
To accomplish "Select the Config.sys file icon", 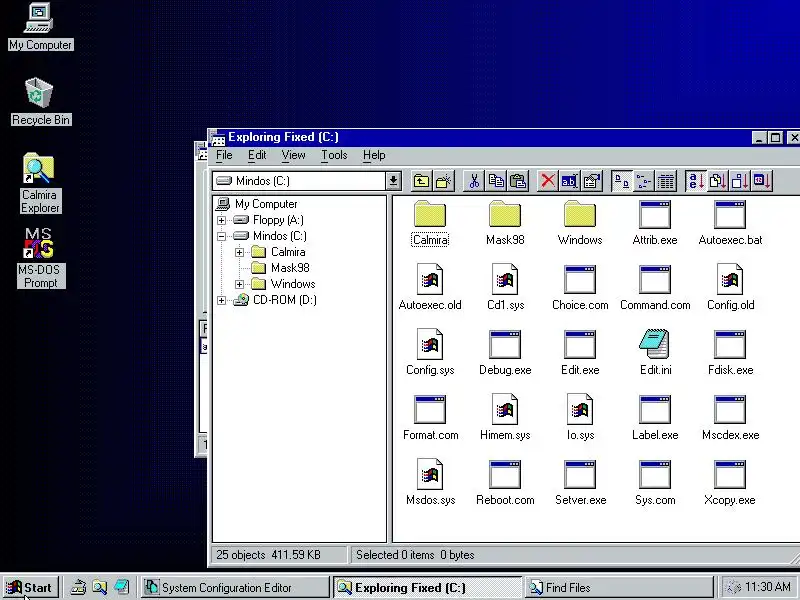I will pyautogui.click(x=430, y=344).
